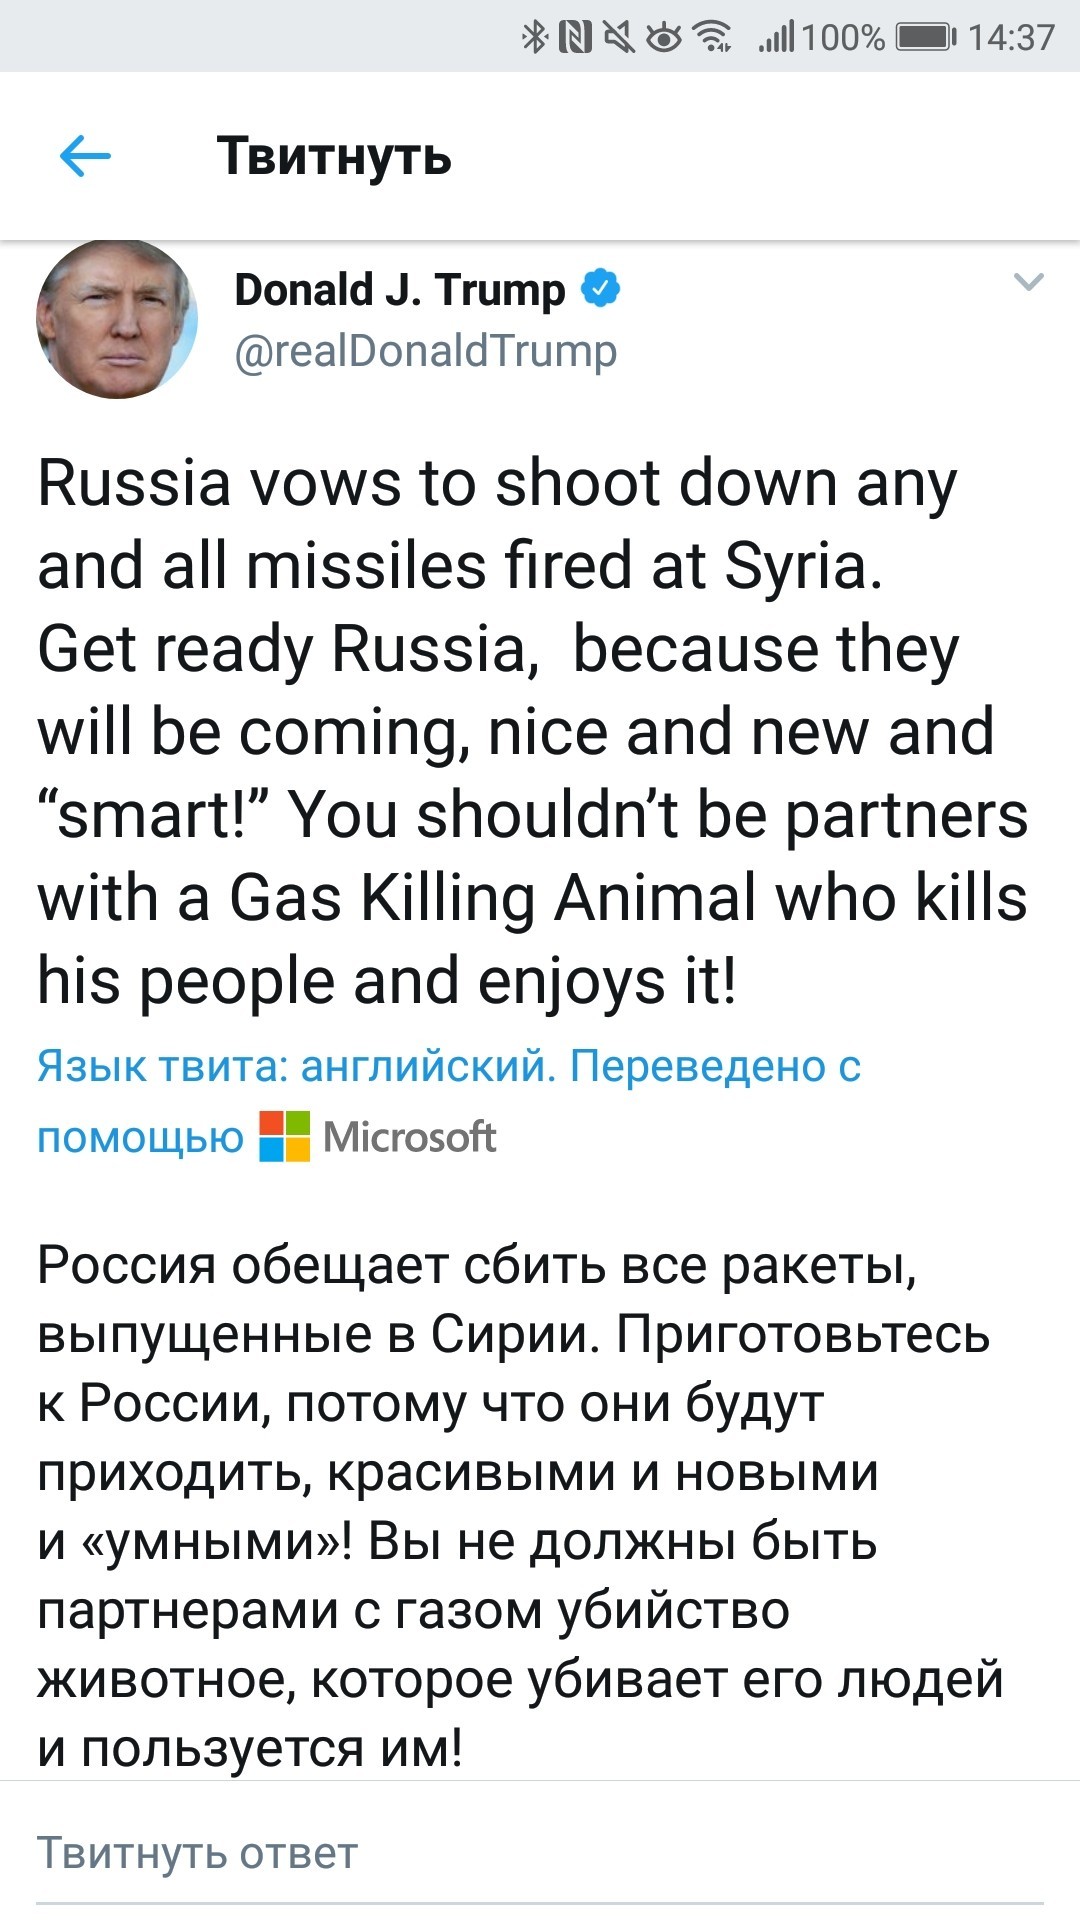Open Donald J. Trump's profile photo
This screenshot has width=1080, height=1920.
pos(117,318)
